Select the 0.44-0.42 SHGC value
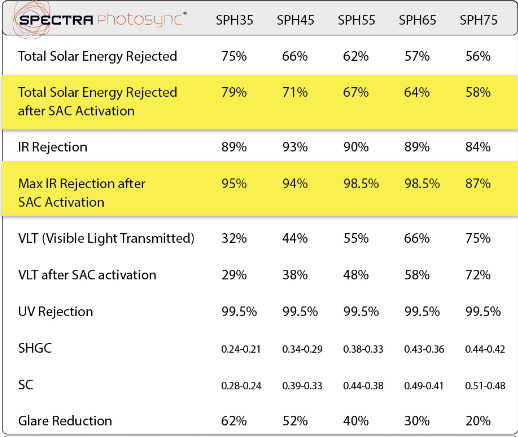 click(485, 349)
